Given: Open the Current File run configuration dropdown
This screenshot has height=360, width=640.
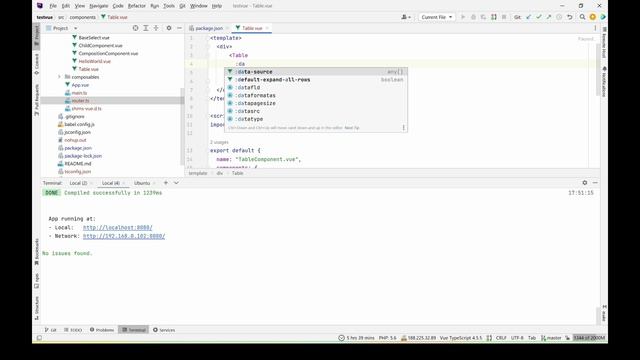Looking at the screenshot, I should pos(436,17).
